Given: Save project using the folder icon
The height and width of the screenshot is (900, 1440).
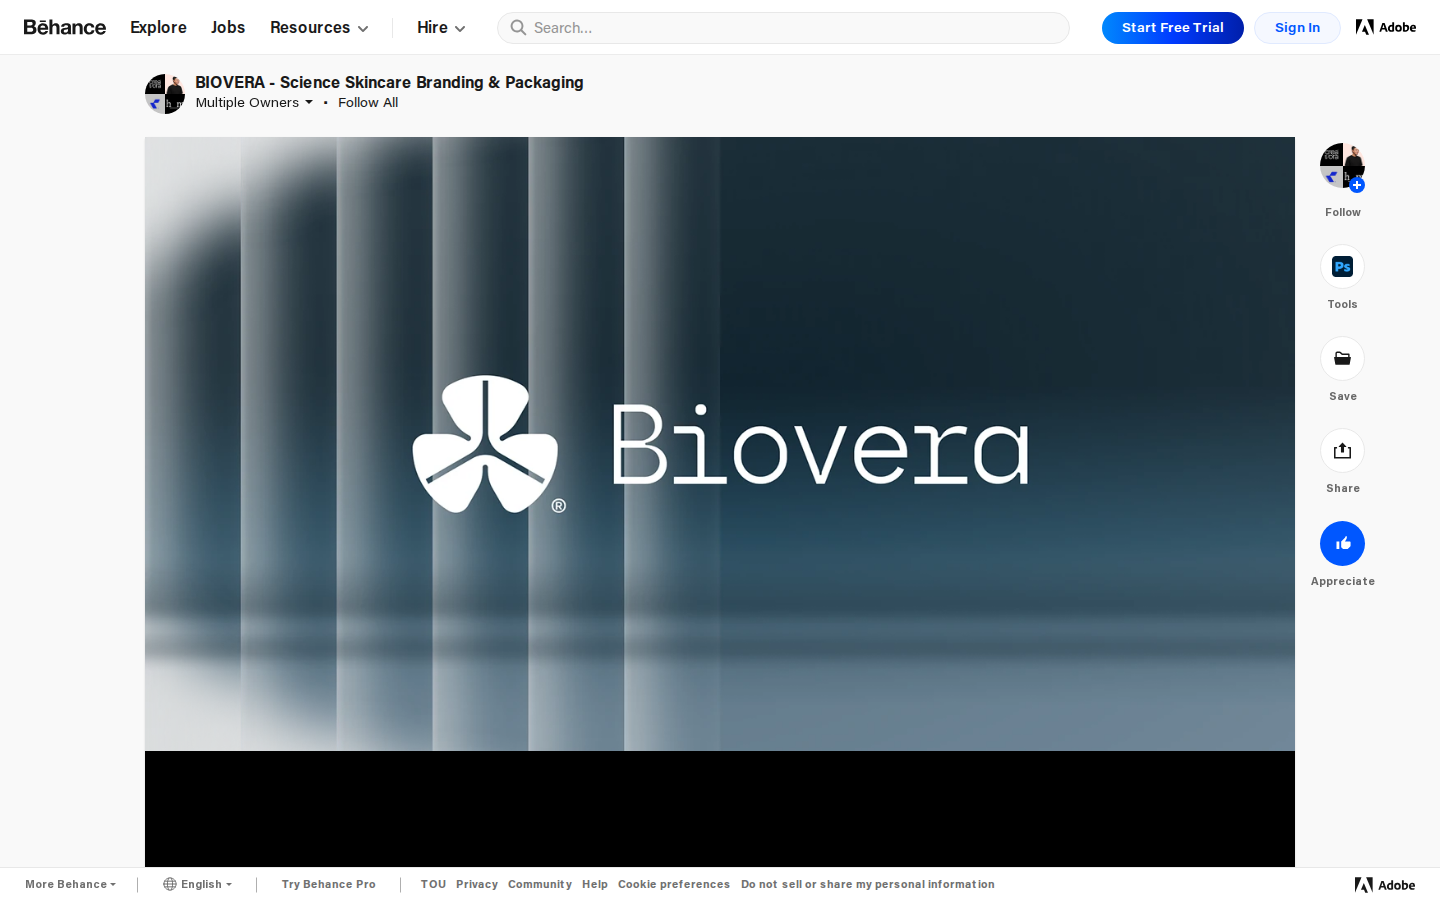Looking at the screenshot, I should point(1342,358).
